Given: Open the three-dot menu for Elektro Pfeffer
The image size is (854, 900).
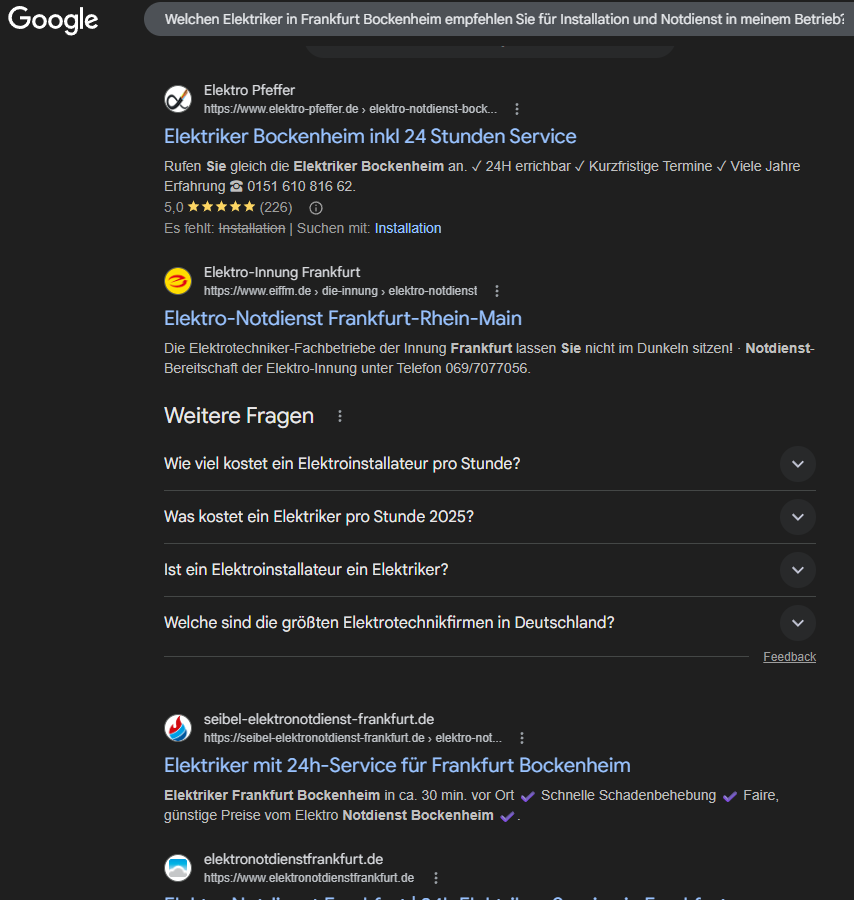Looking at the screenshot, I should point(517,108).
